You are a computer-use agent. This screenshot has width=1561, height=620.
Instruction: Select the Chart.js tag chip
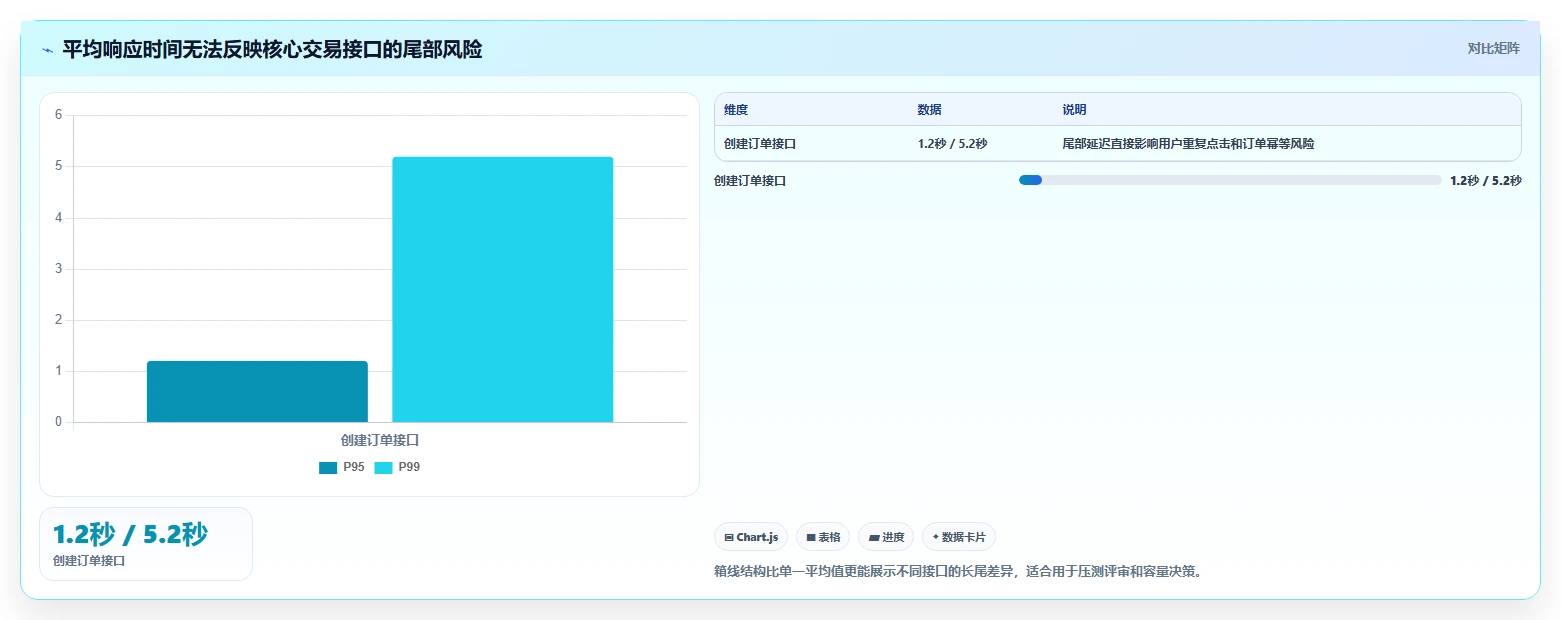(751, 537)
